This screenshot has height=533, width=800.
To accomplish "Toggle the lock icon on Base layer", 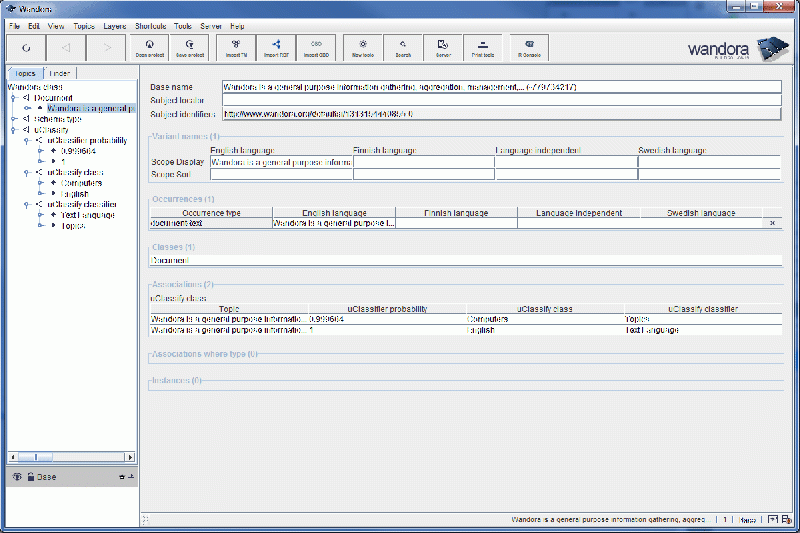I will point(30,477).
